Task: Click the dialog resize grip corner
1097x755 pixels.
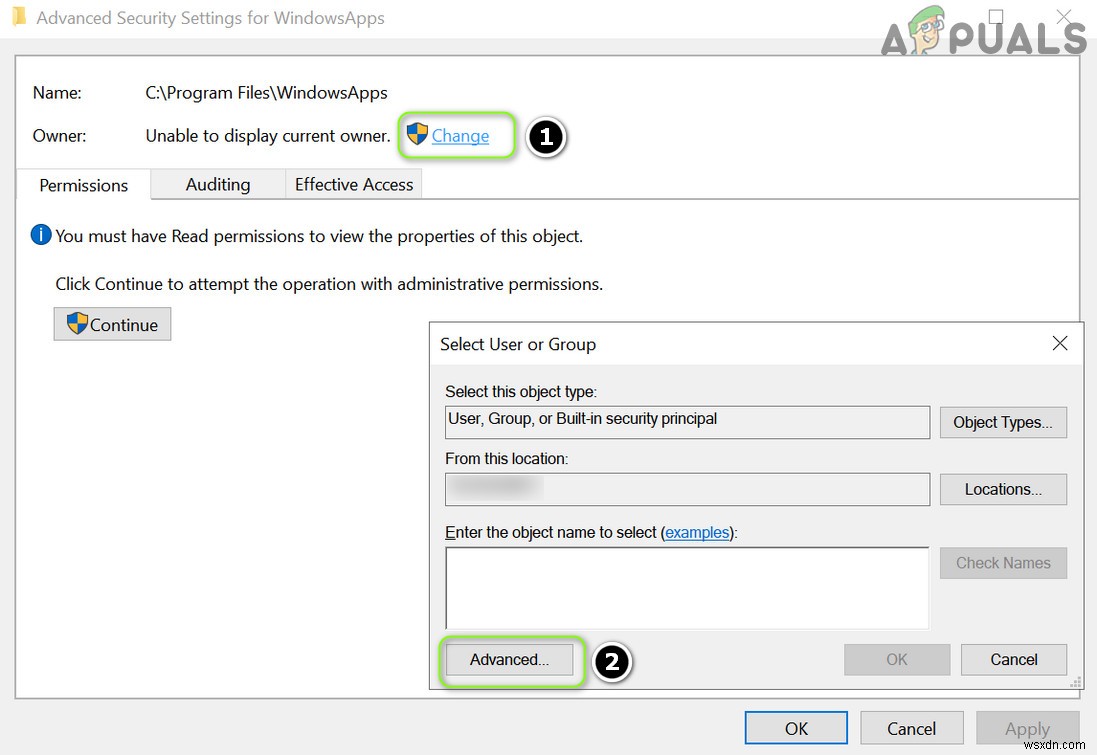Action: 1075,683
